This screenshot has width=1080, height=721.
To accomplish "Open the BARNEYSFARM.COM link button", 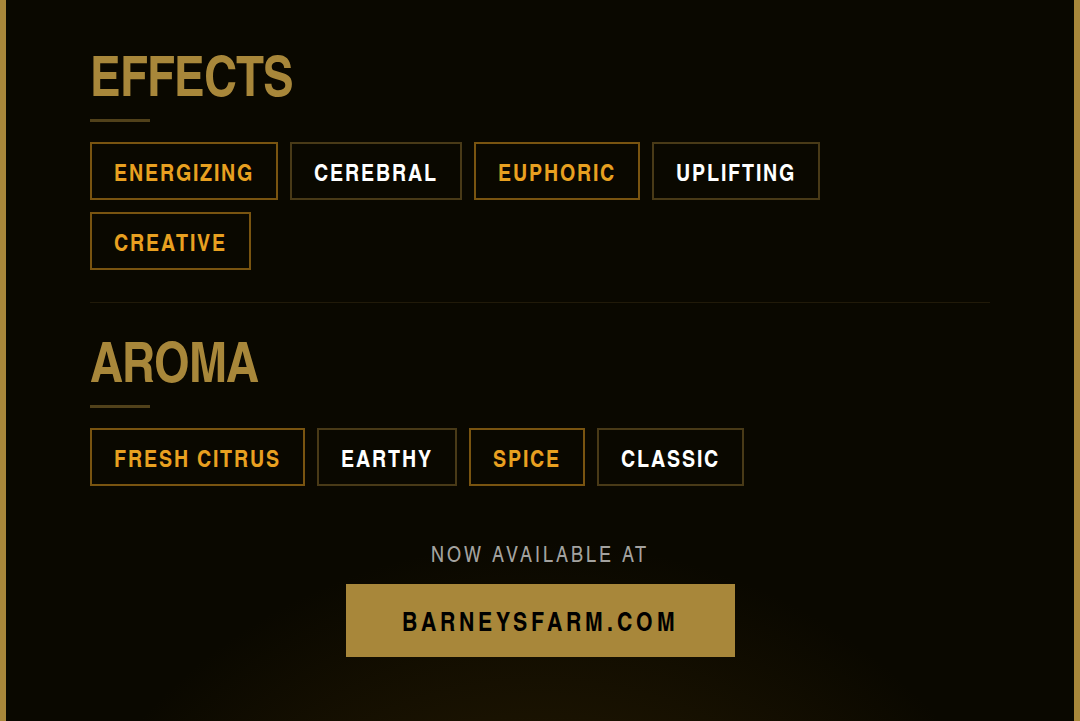I will tap(540, 621).
